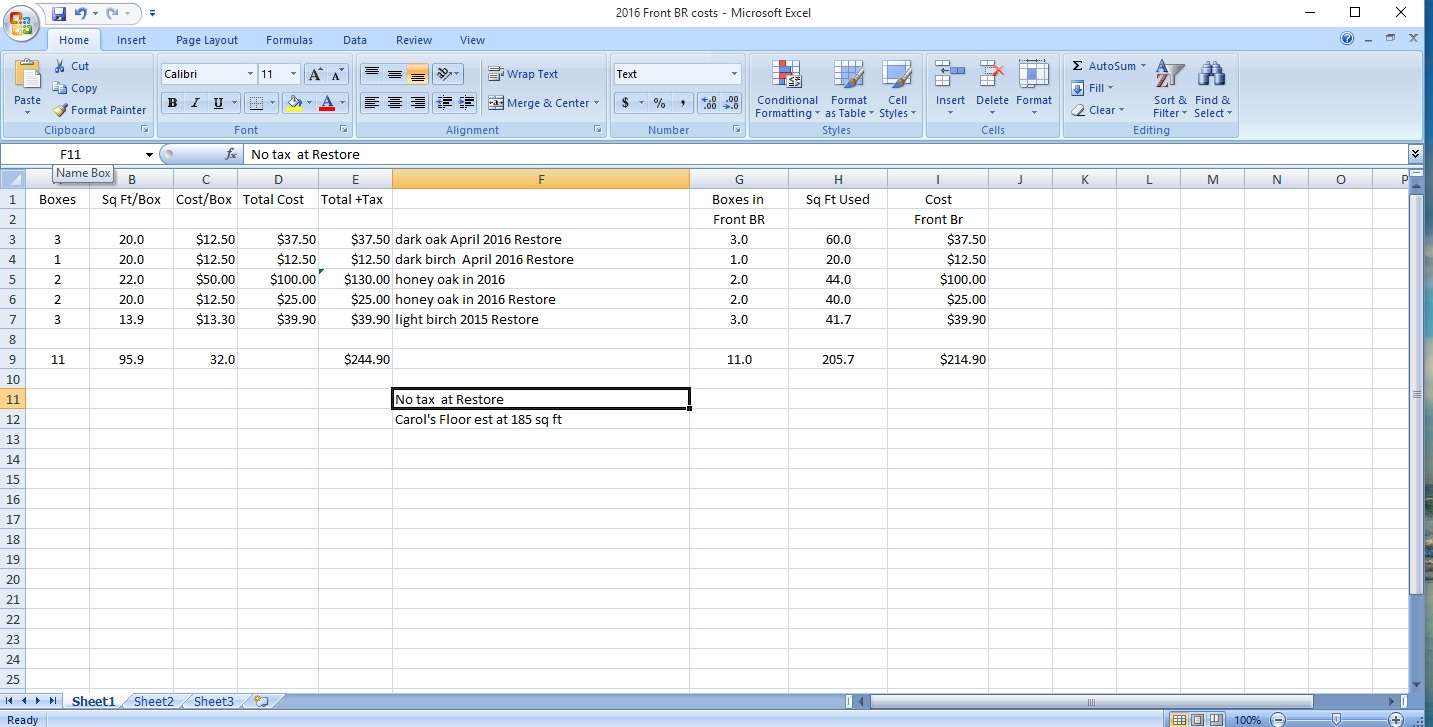Increase cell indent

466,103
